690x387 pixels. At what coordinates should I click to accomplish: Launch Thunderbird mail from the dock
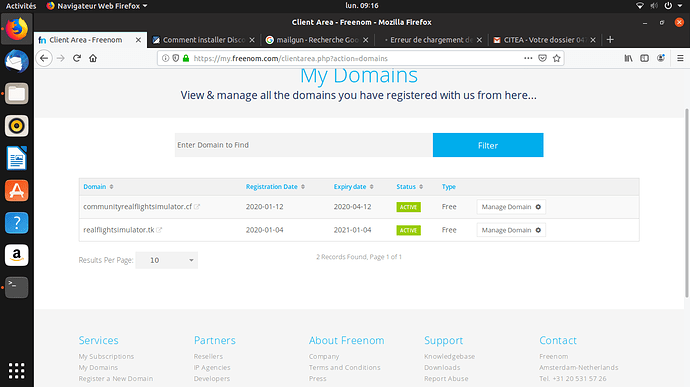(x=17, y=61)
